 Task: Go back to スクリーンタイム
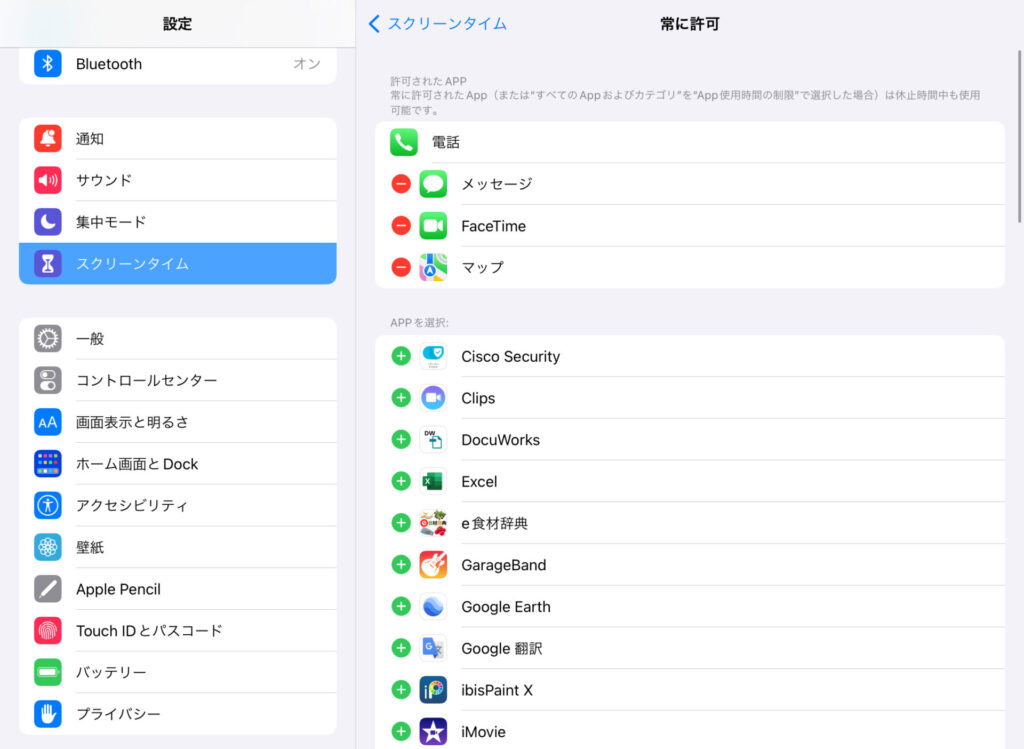[437, 24]
